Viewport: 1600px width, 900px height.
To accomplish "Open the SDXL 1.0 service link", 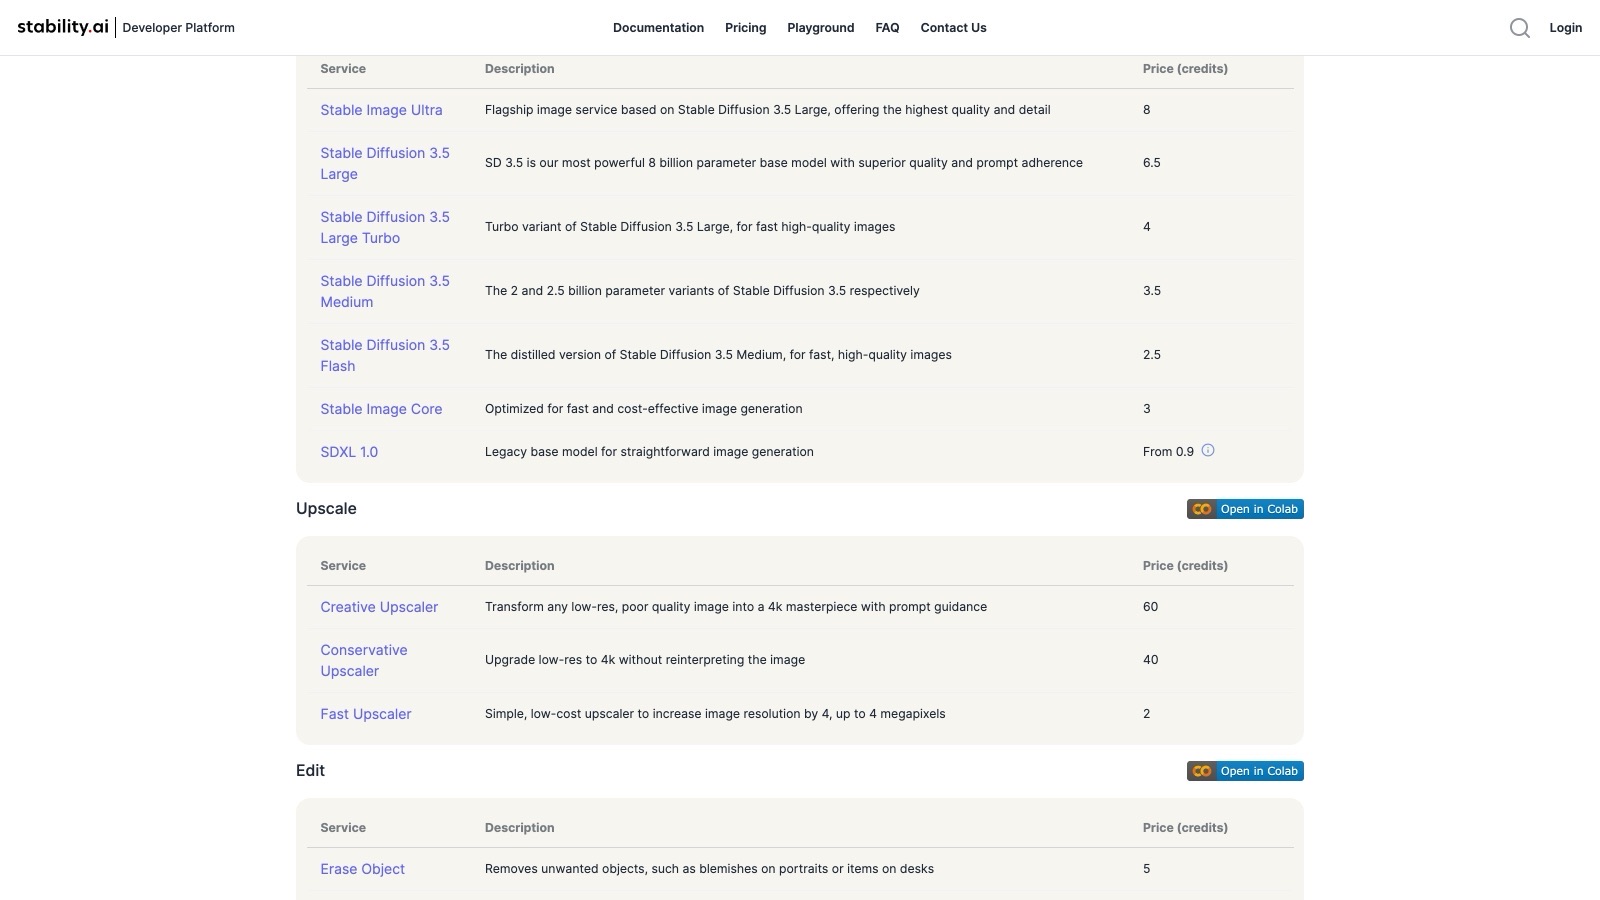I will point(349,452).
